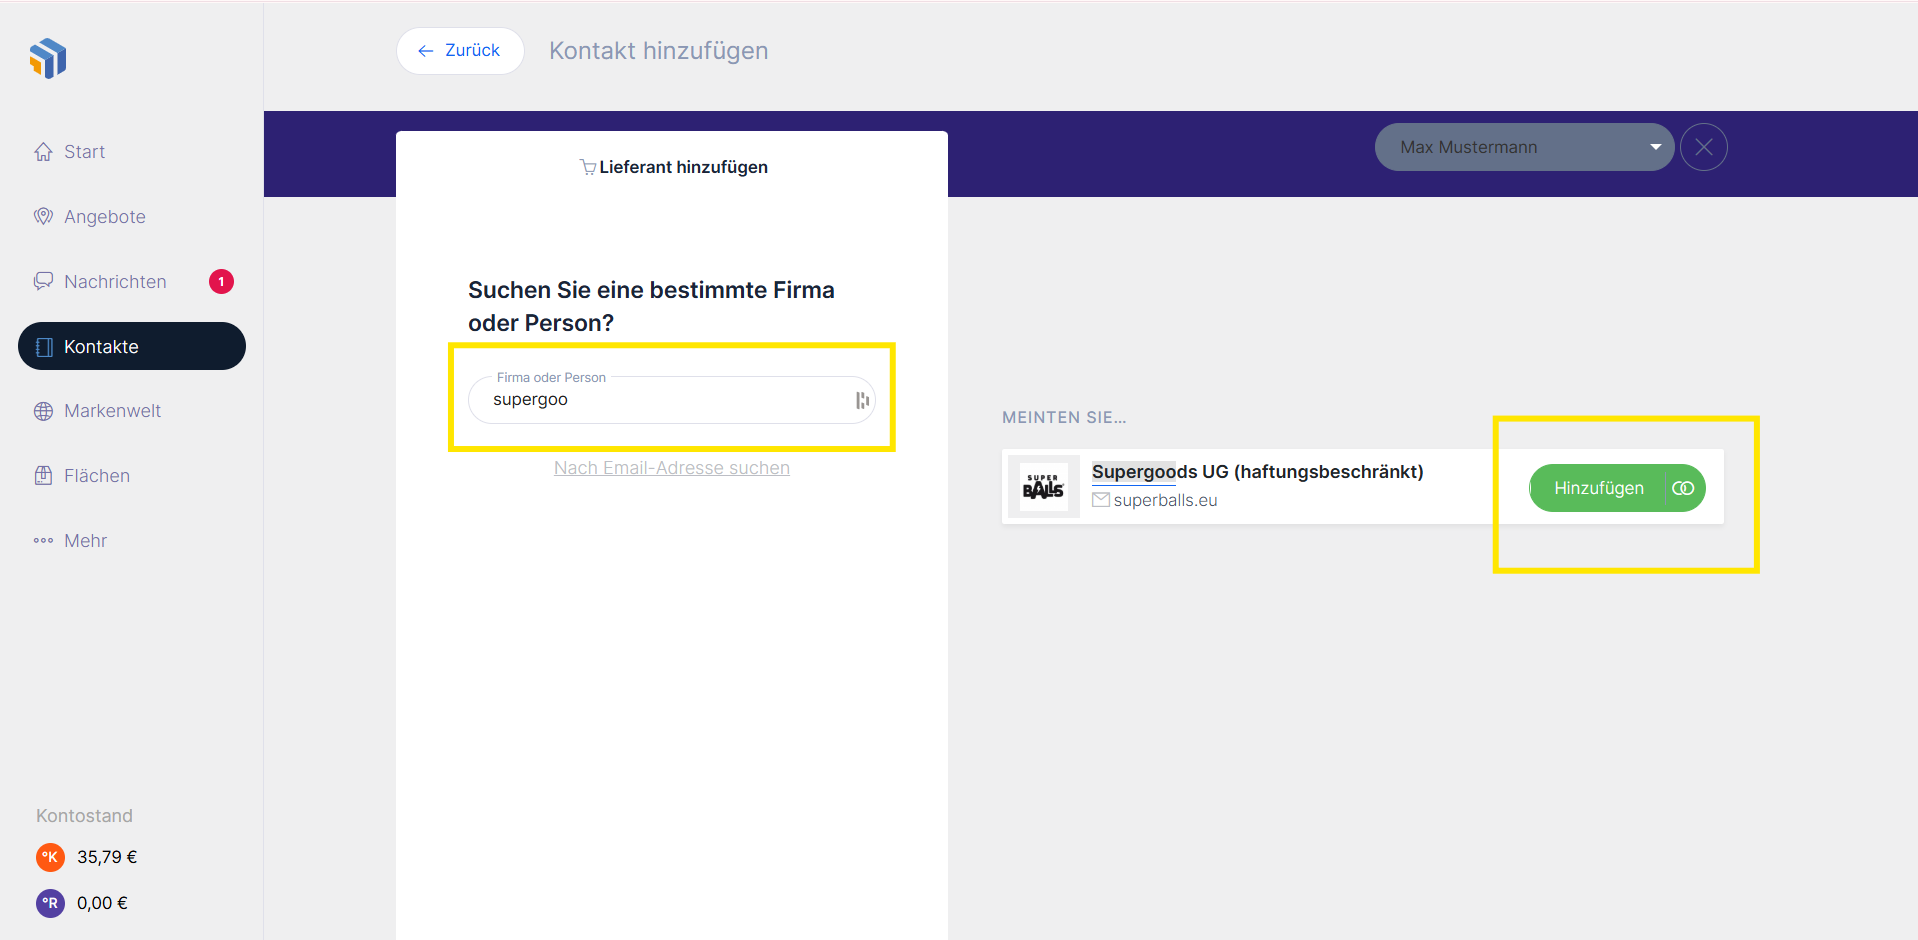Click the app logo in sidebar
Viewport: 1918px width, 940px height.
[x=48, y=59]
